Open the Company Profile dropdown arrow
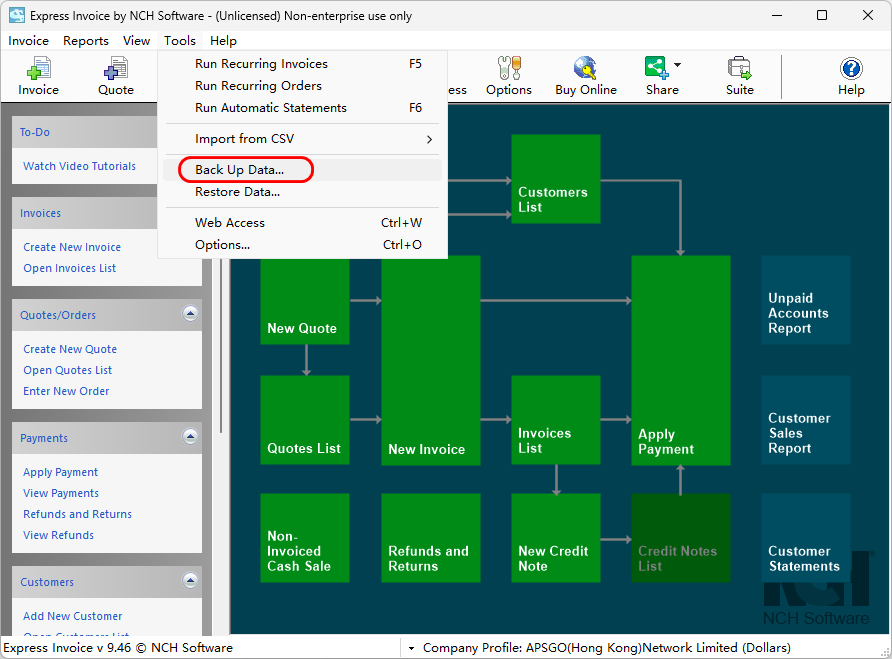 (x=411, y=648)
